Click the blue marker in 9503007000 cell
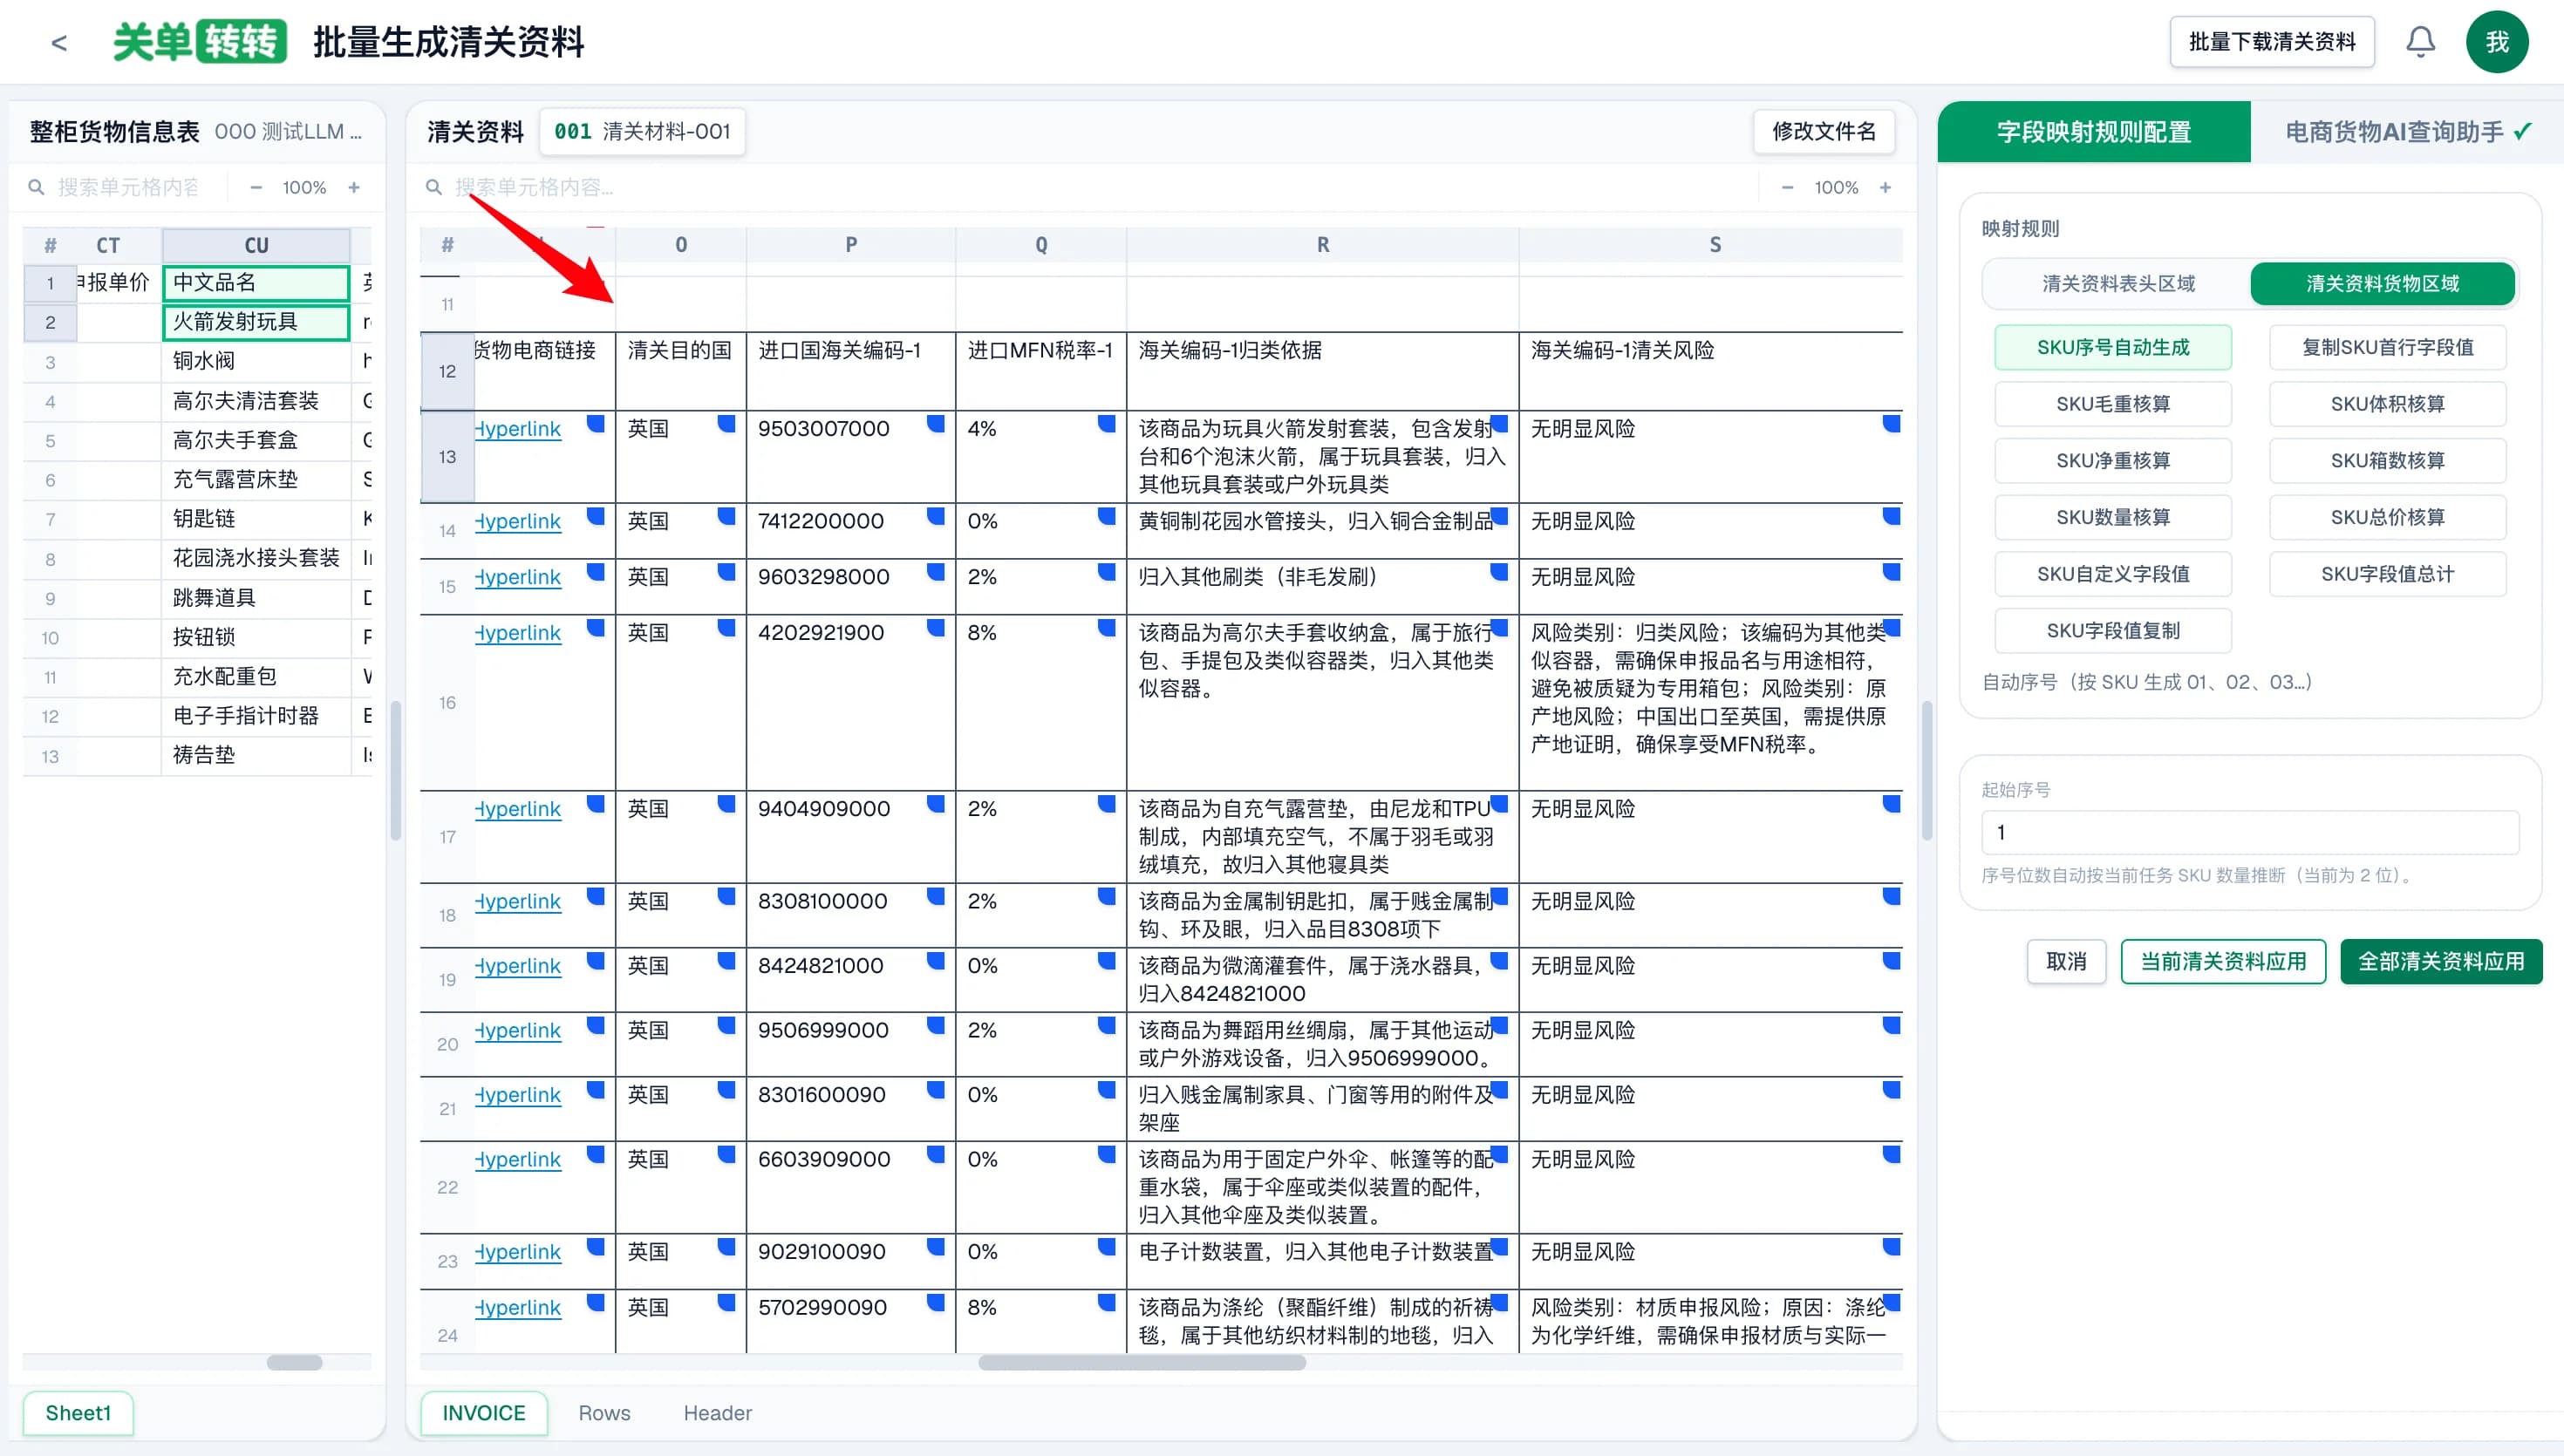The width and height of the screenshot is (2564, 1456). pos(936,423)
